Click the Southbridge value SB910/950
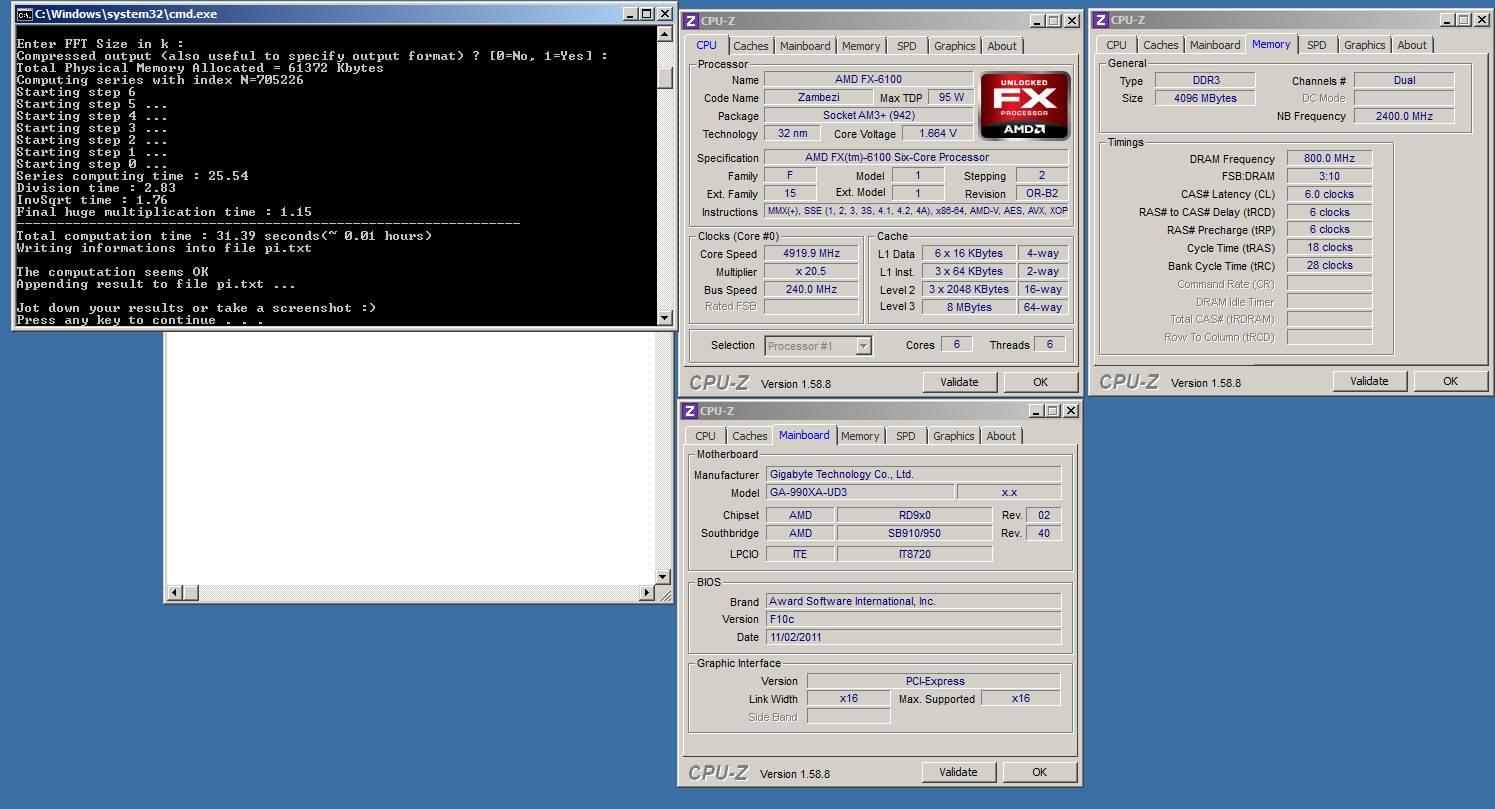Viewport: 1495px width, 809px height. [914, 534]
